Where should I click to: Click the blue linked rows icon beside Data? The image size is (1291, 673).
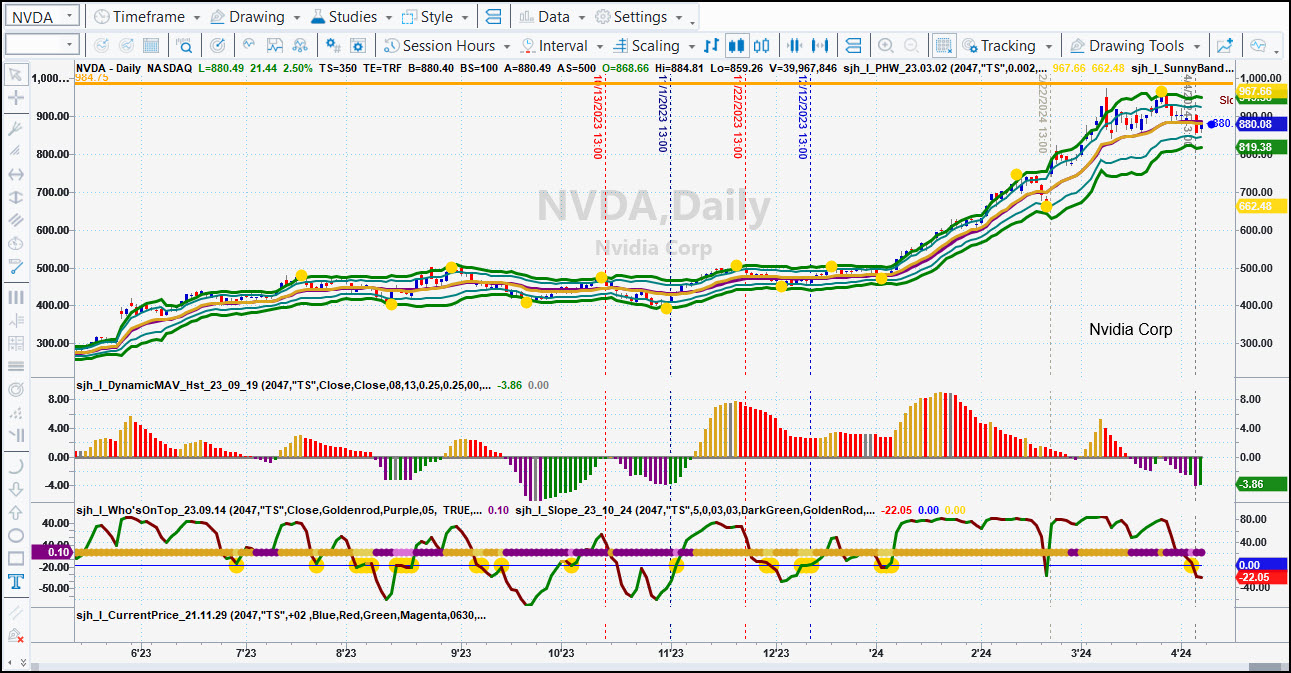(x=492, y=17)
